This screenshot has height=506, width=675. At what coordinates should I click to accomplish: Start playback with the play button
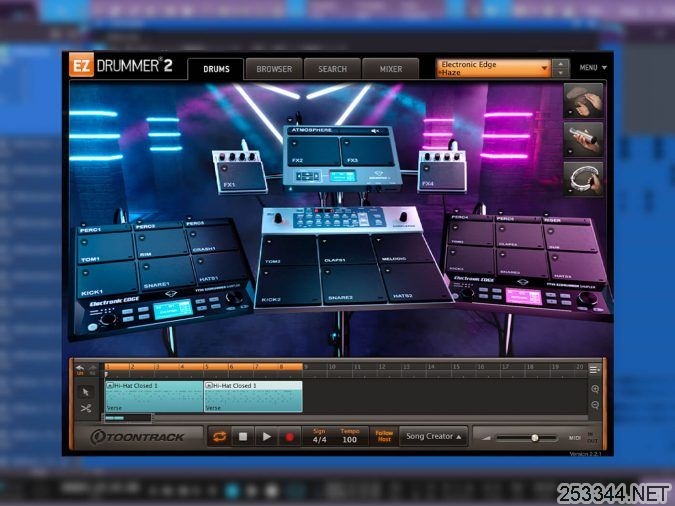(x=266, y=437)
